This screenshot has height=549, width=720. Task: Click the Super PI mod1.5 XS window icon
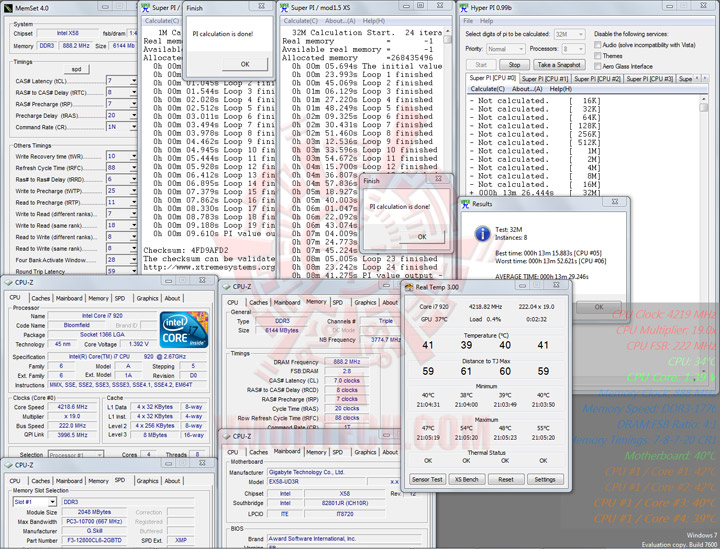pyautogui.click(x=284, y=8)
